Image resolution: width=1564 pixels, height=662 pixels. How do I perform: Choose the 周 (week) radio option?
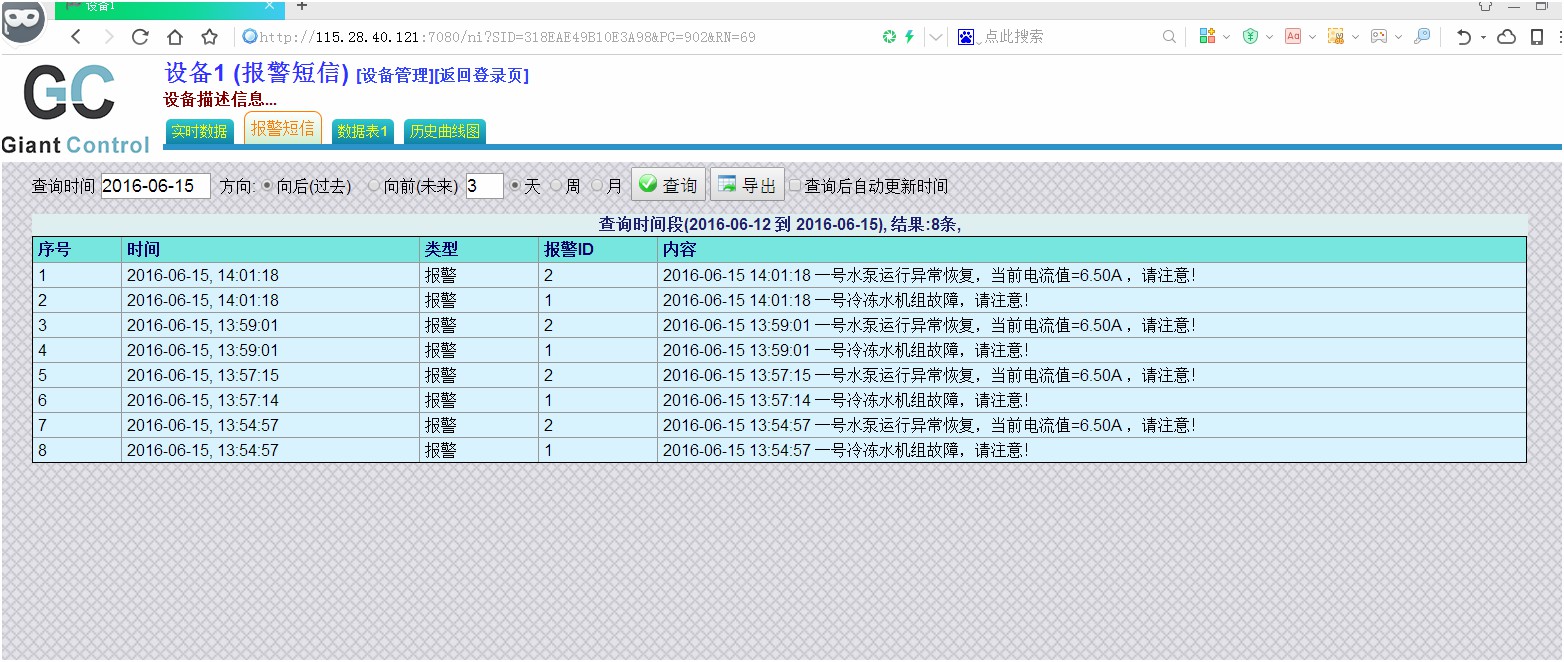point(556,186)
